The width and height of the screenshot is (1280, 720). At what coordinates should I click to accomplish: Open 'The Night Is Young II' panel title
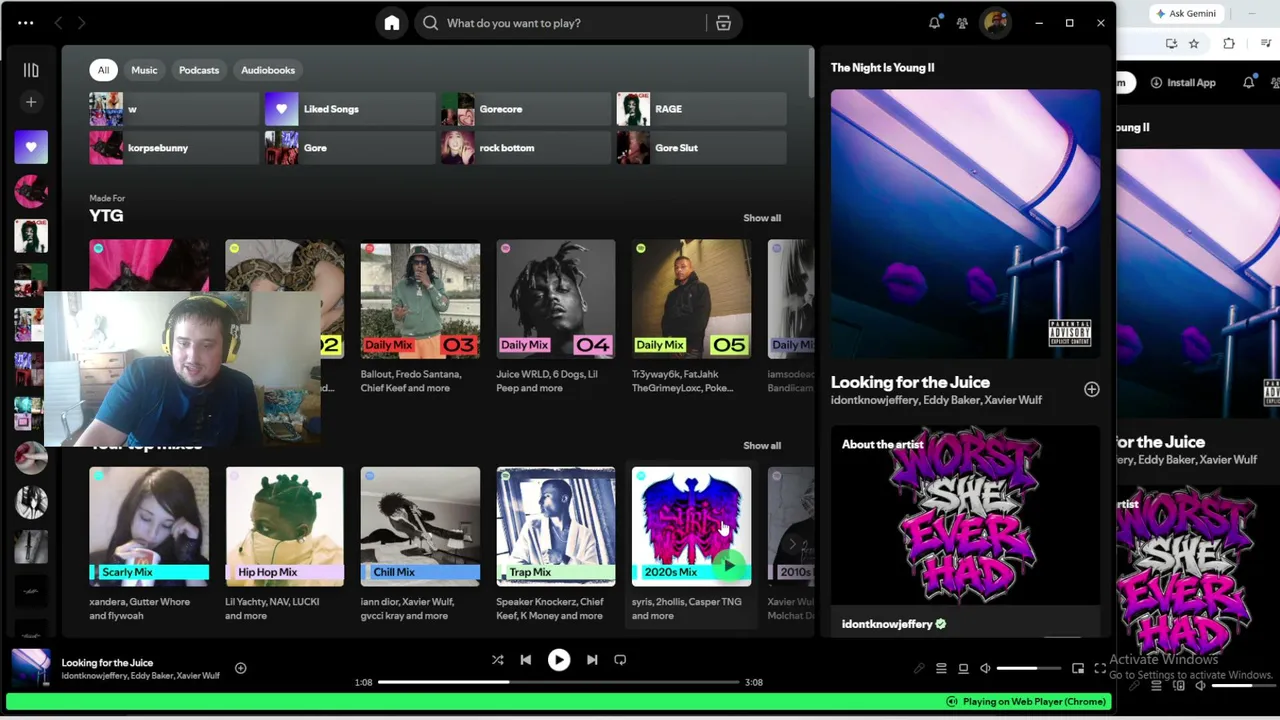(882, 68)
